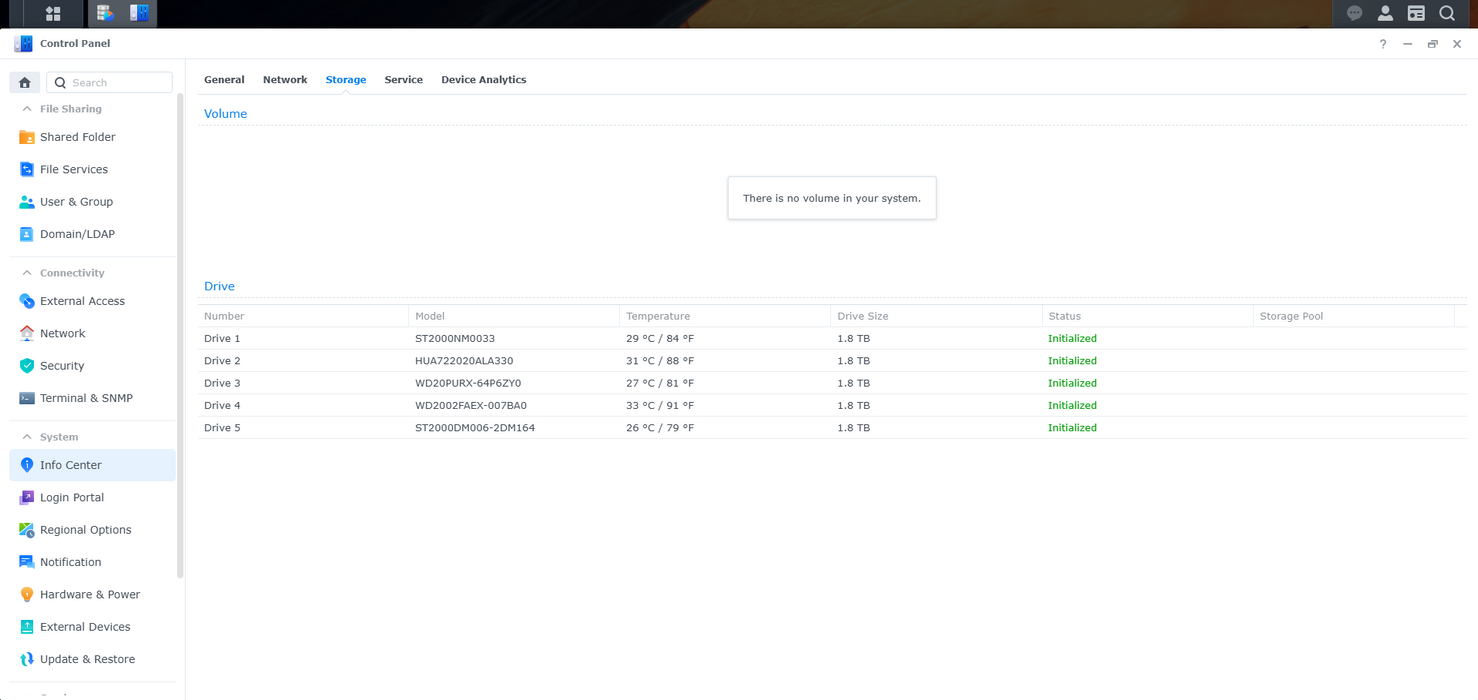Open Login Portal label
This screenshot has height=700, width=1478.
point(72,497)
